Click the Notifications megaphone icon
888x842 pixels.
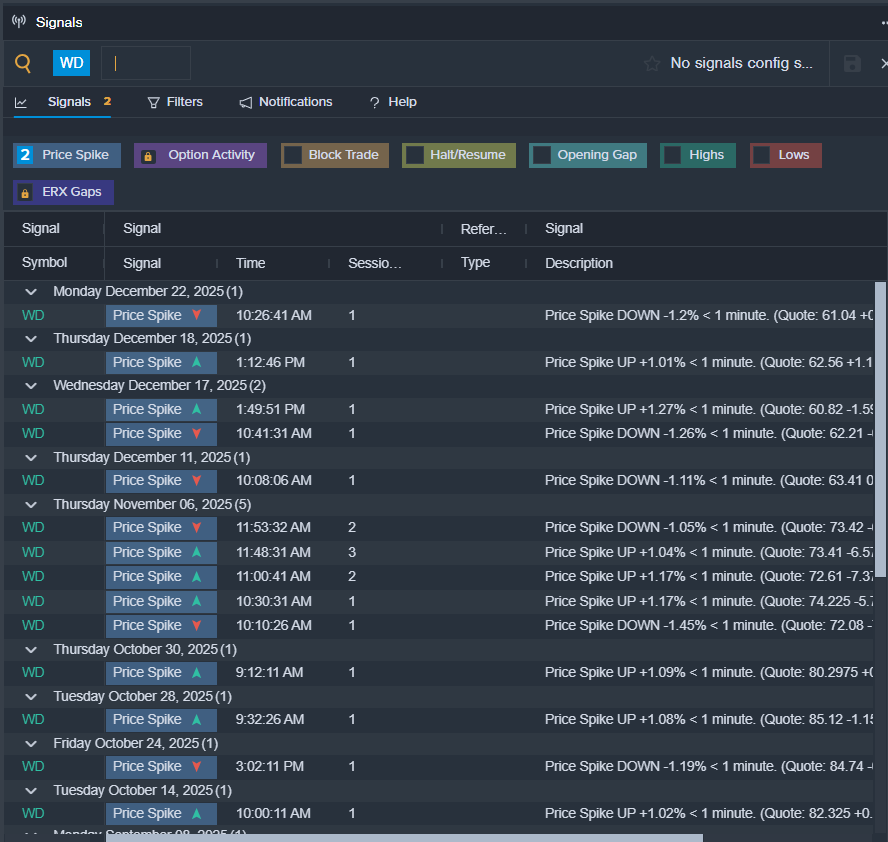coord(246,102)
